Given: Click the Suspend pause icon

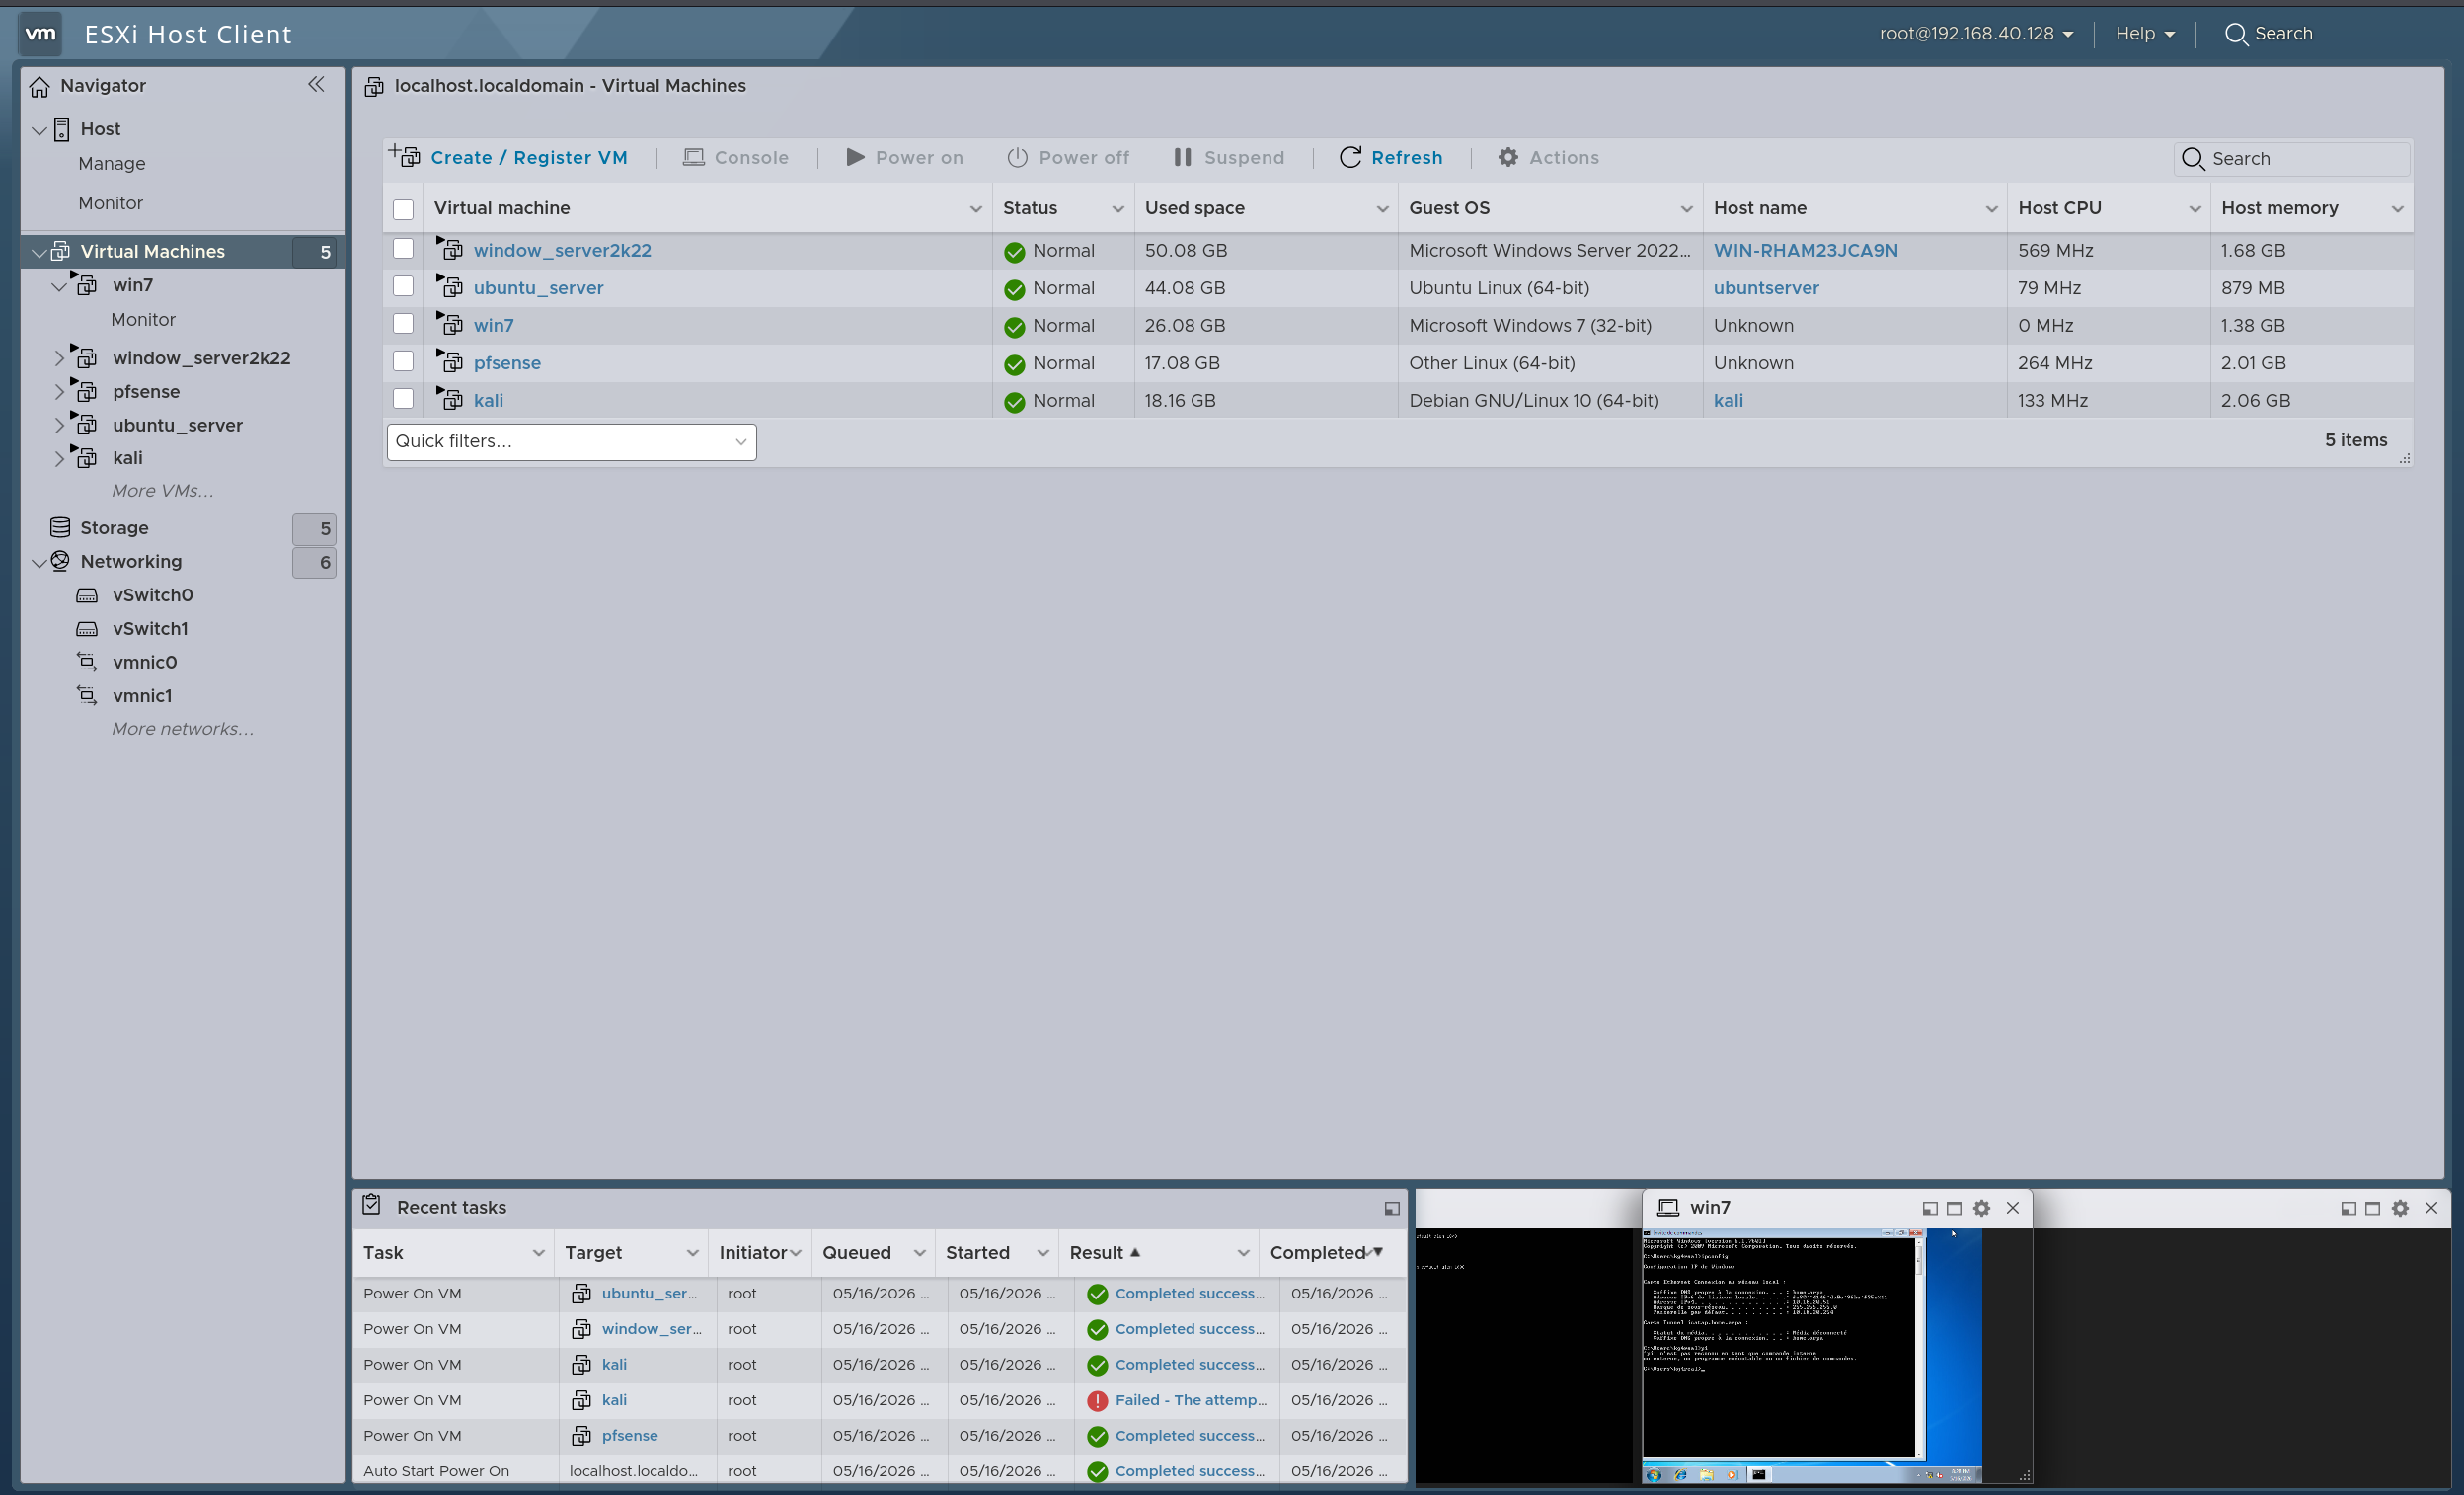Looking at the screenshot, I should 1182,157.
